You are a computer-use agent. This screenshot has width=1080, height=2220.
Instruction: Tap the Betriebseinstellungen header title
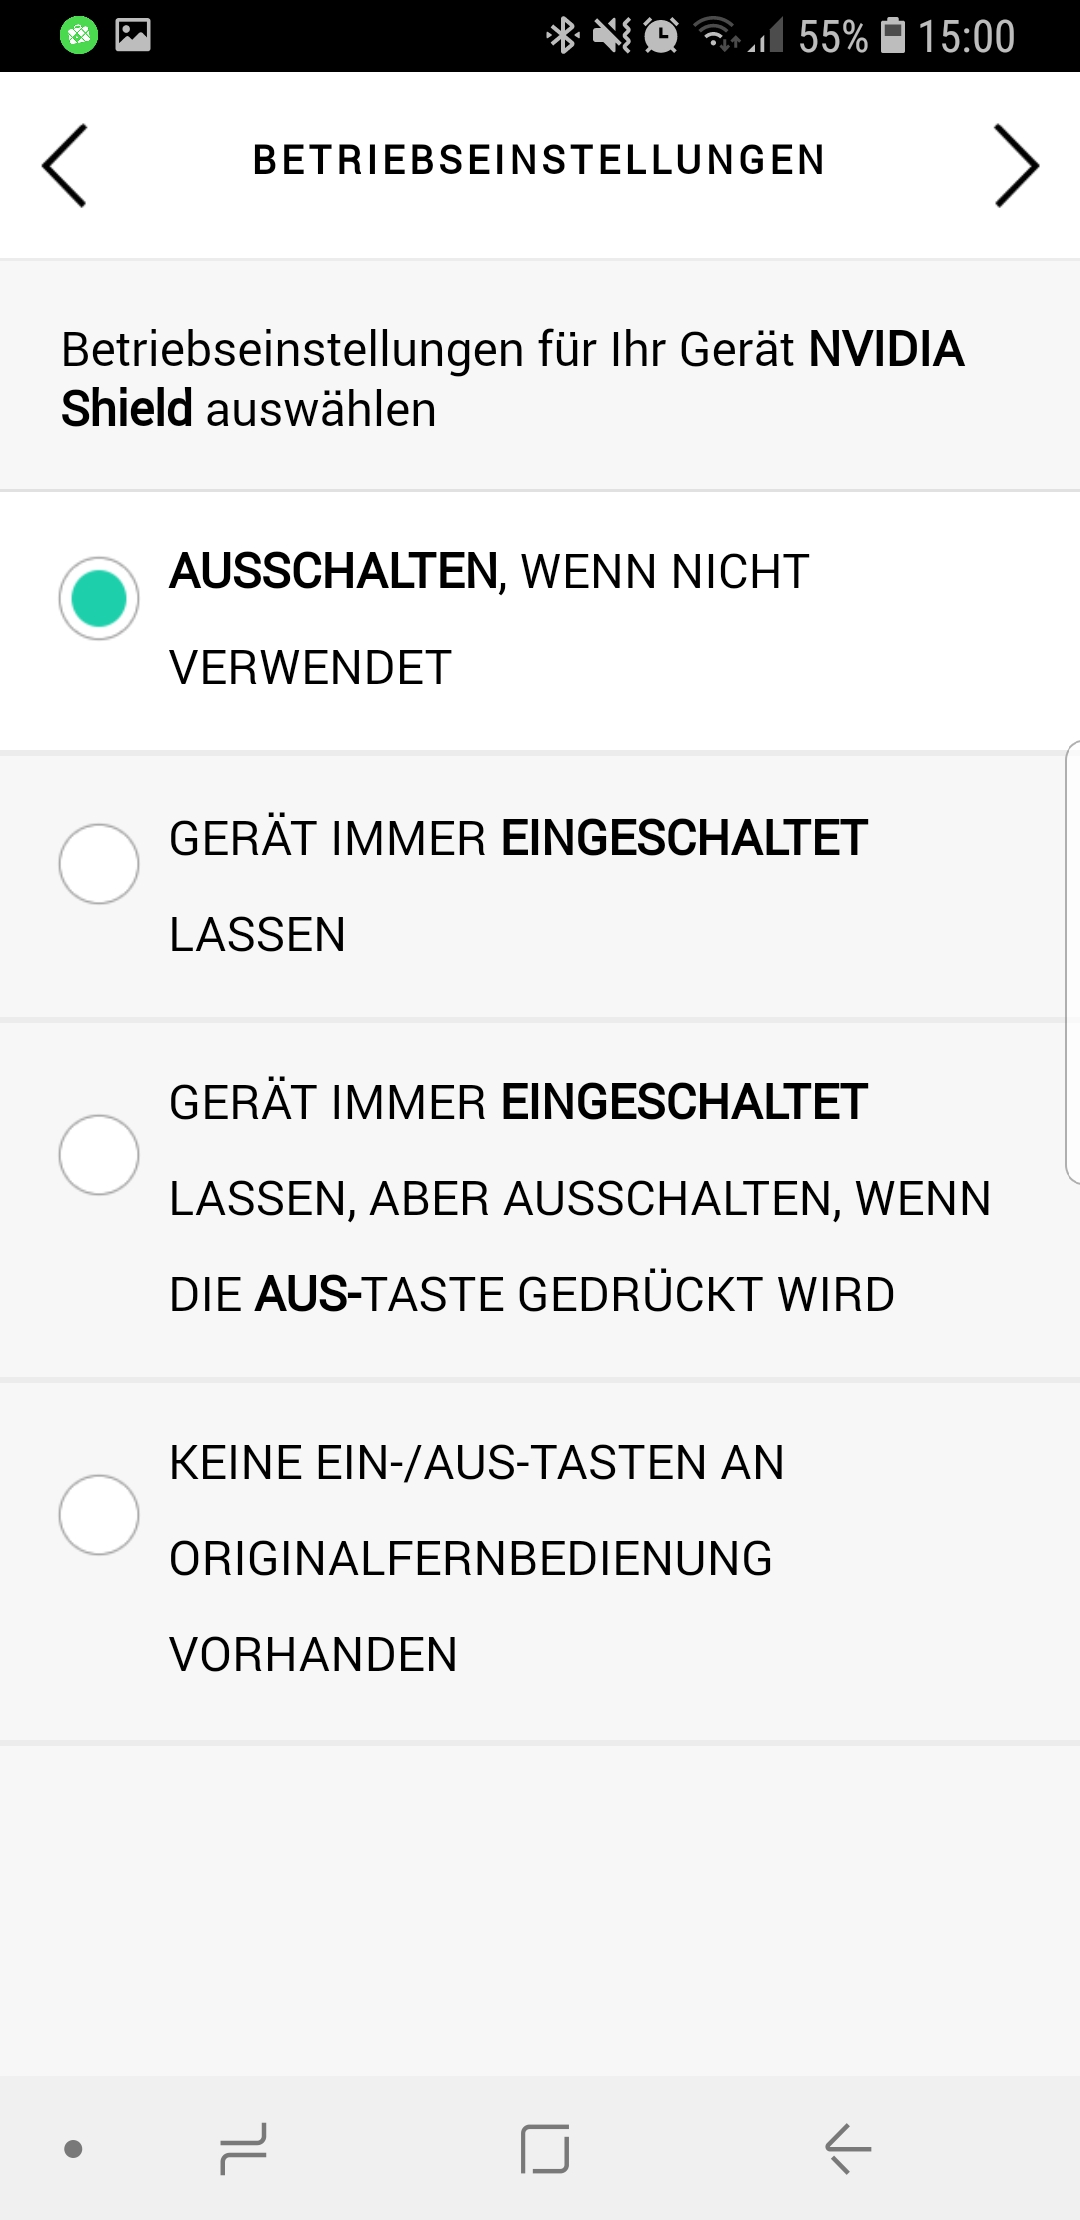(x=539, y=160)
